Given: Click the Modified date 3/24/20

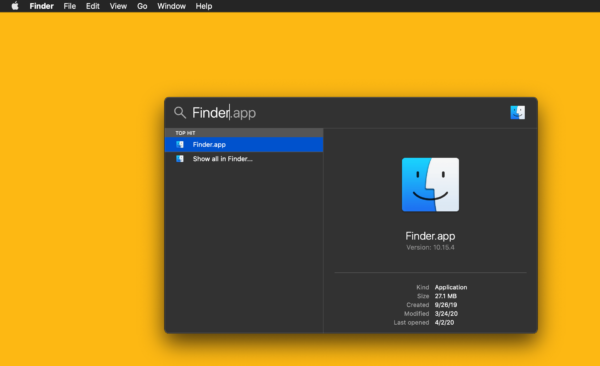Looking at the screenshot, I should [446, 314].
